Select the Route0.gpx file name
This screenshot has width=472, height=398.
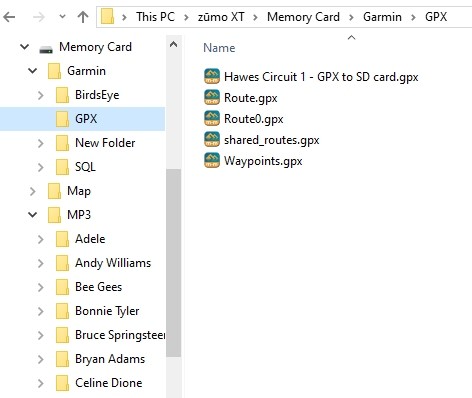pos(254,119)
